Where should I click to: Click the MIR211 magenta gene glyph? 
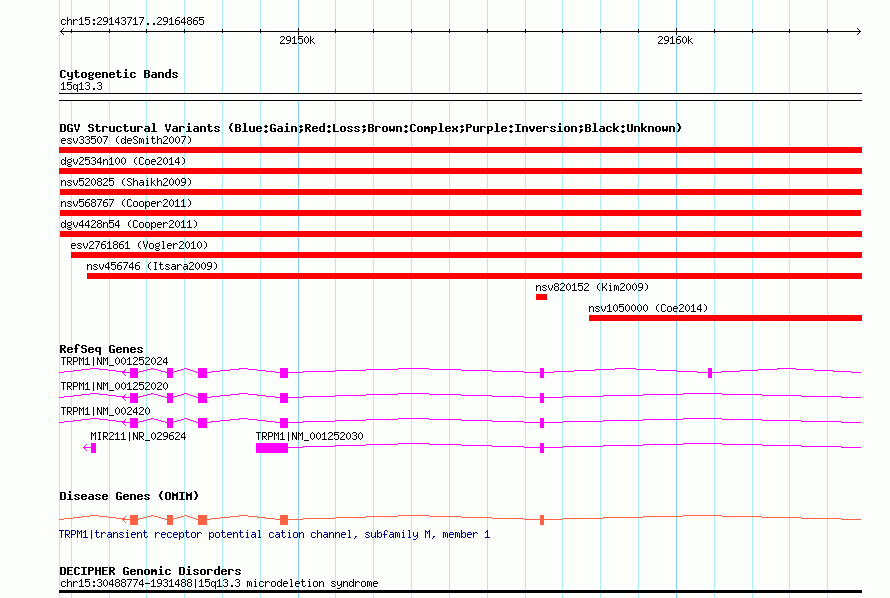90,448
